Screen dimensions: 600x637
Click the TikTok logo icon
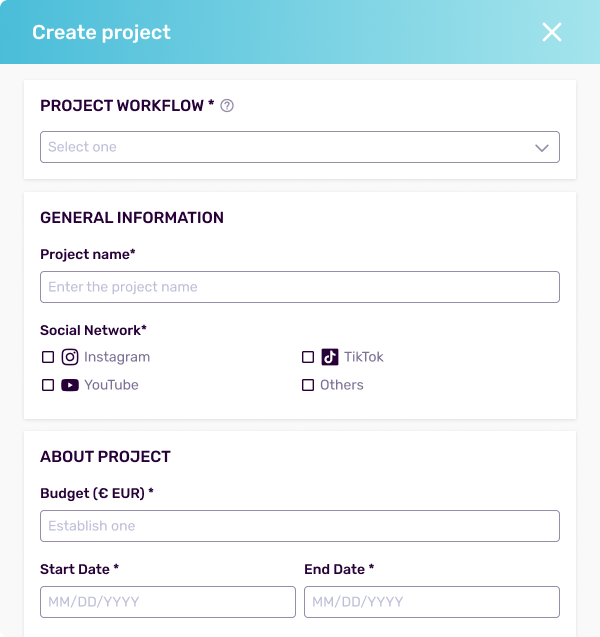tap(329, 357)
